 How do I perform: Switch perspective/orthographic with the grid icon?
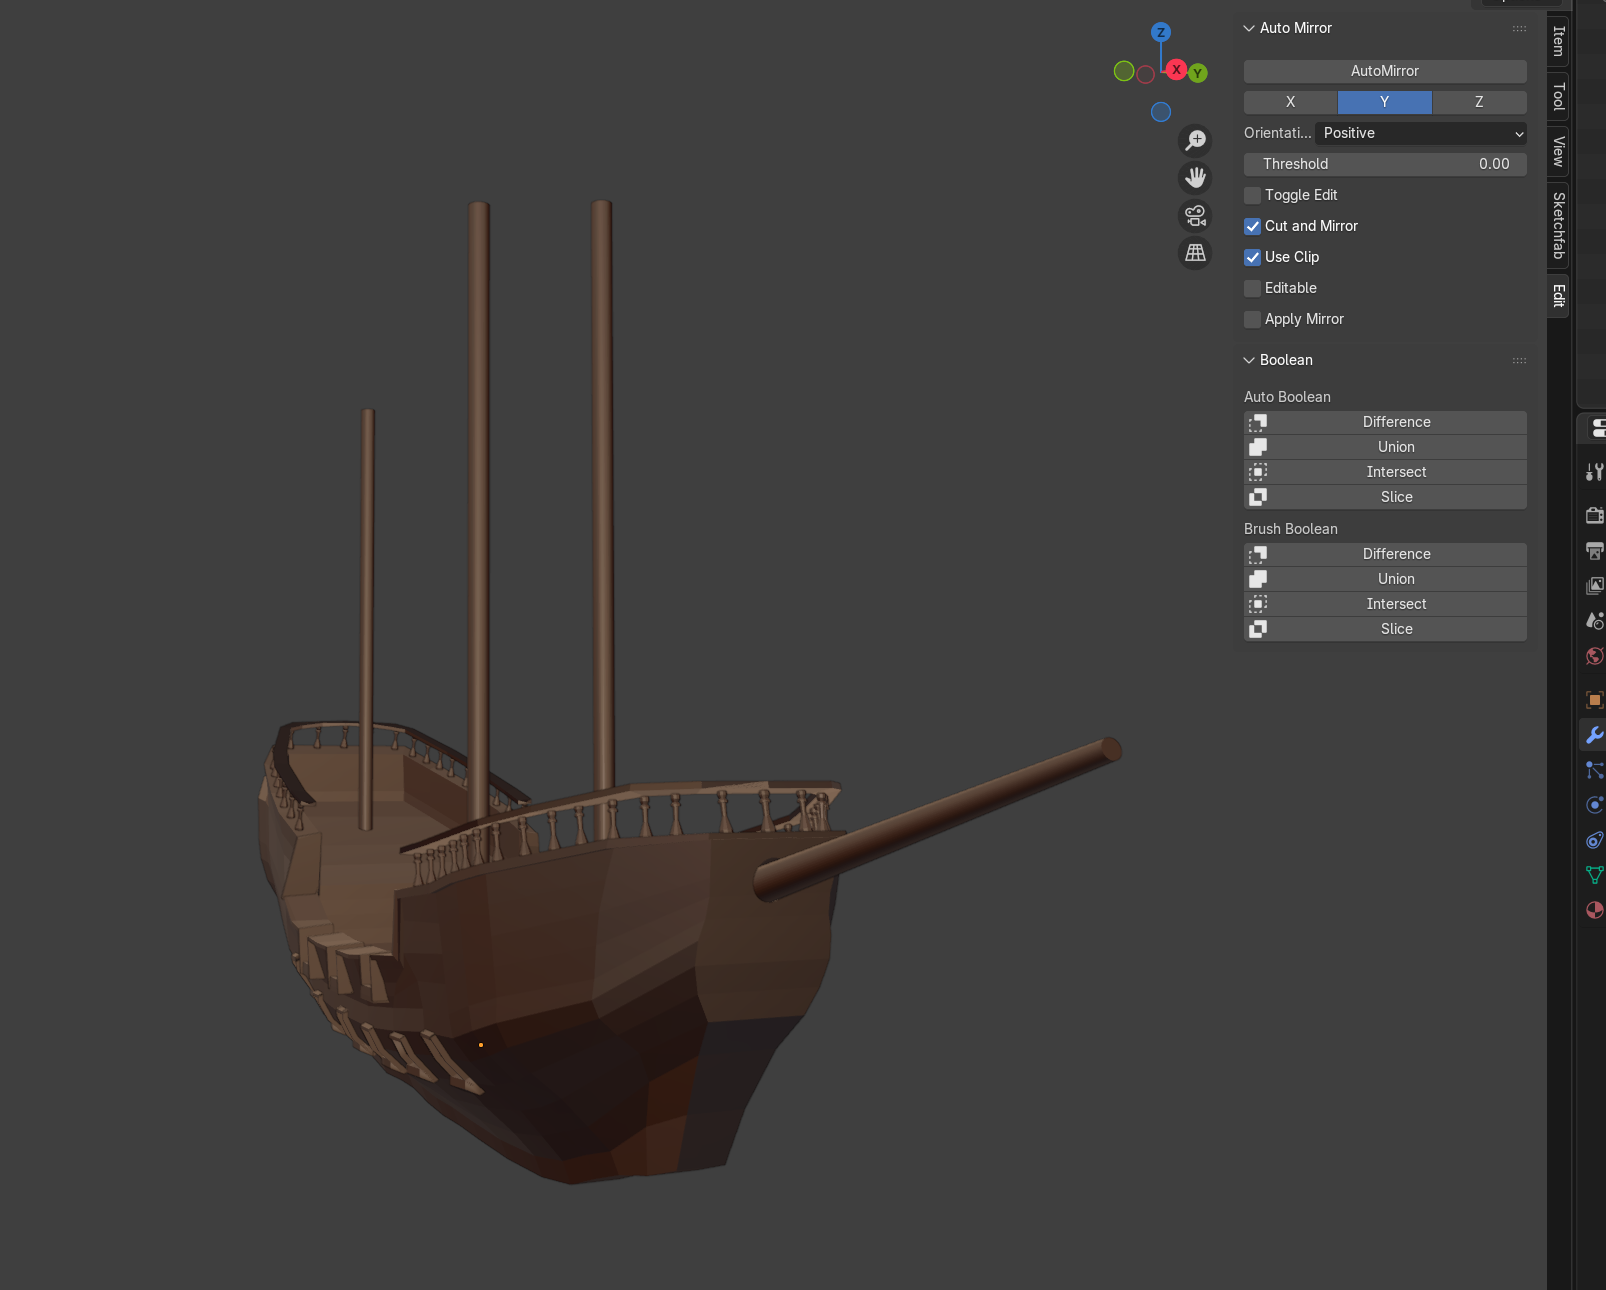click(1195, 253)
